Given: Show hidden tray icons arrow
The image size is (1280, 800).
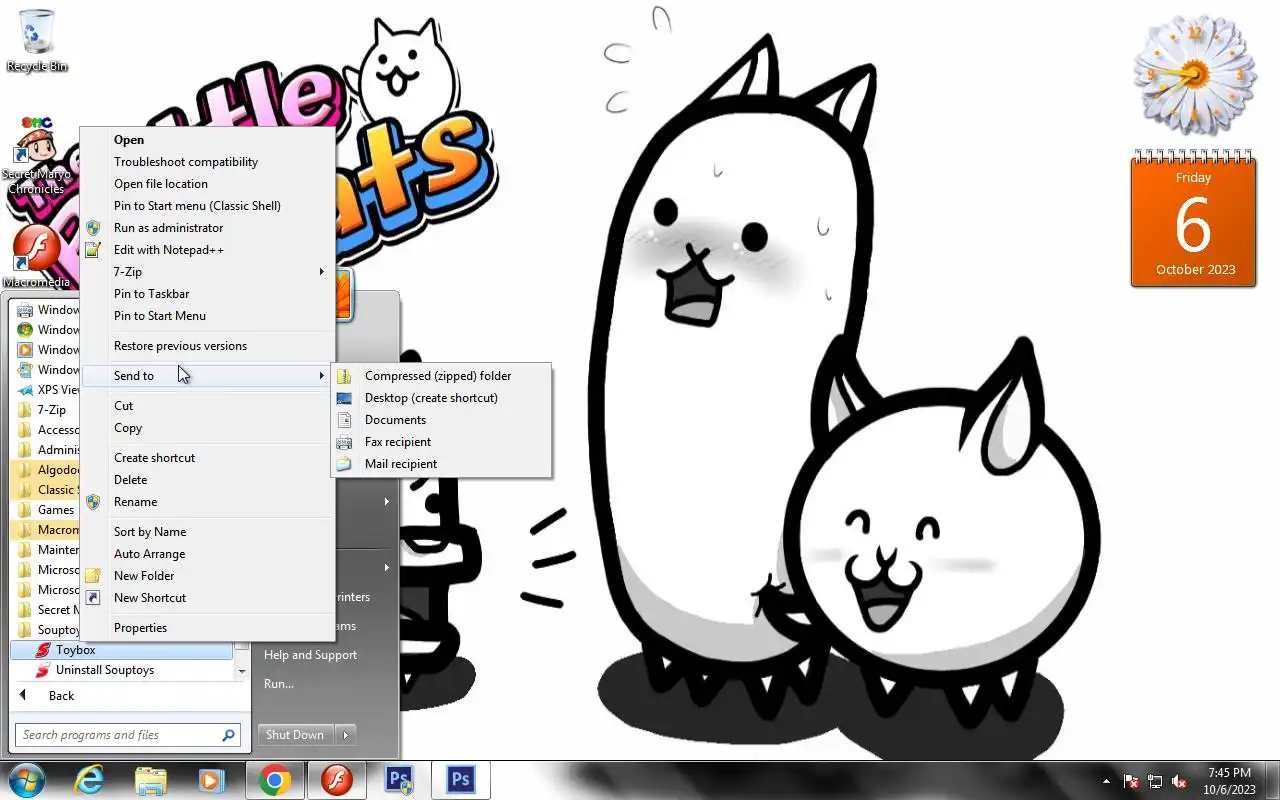Looking at the screenshot, I should point(1106,781).
